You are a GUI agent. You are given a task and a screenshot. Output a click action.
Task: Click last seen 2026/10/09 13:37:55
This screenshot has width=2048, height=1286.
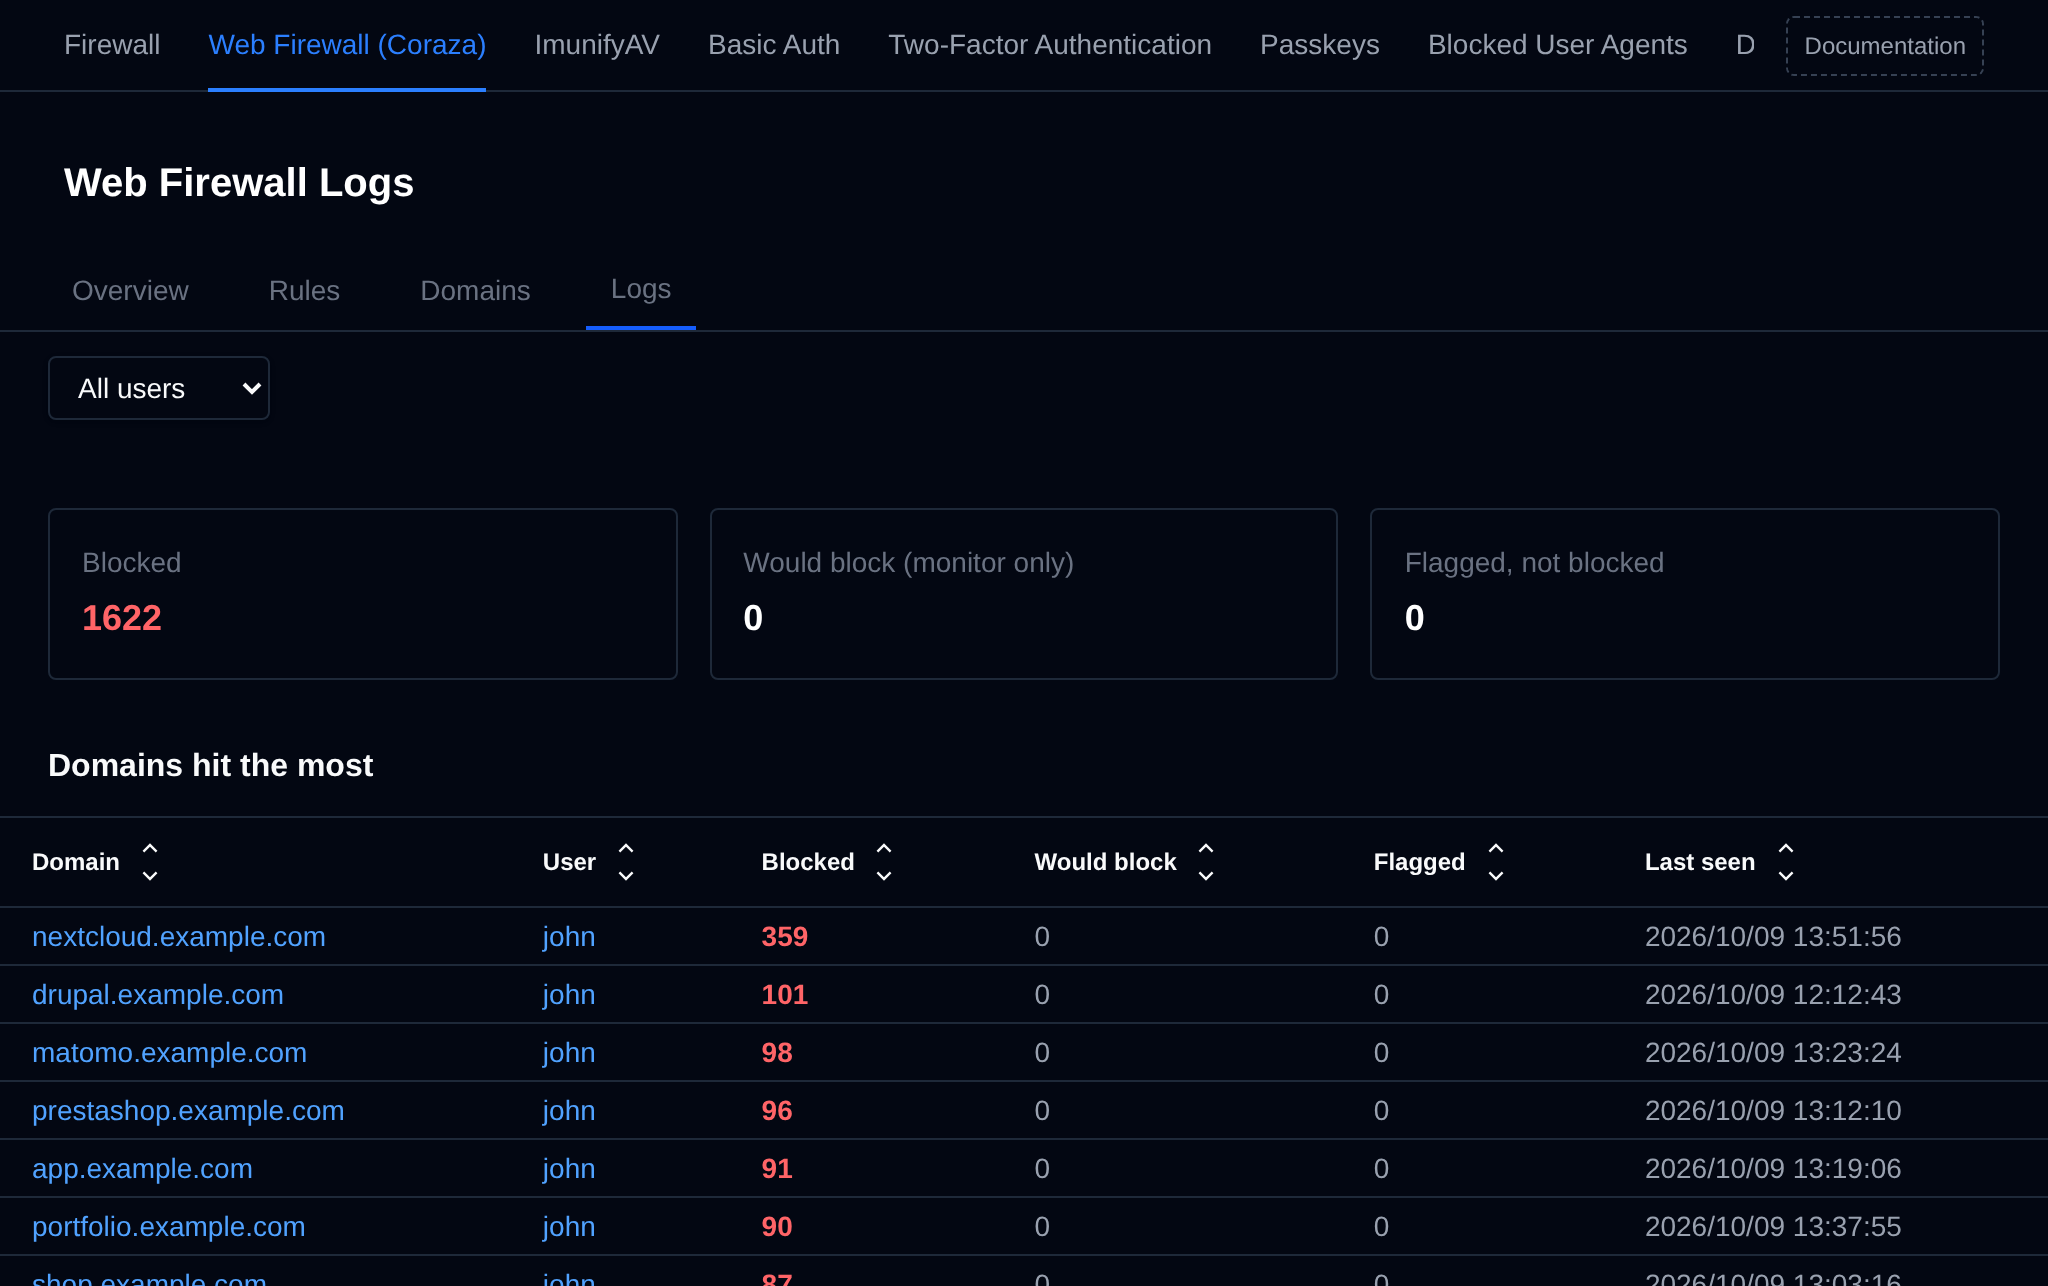click(x=1773, y=1227)
